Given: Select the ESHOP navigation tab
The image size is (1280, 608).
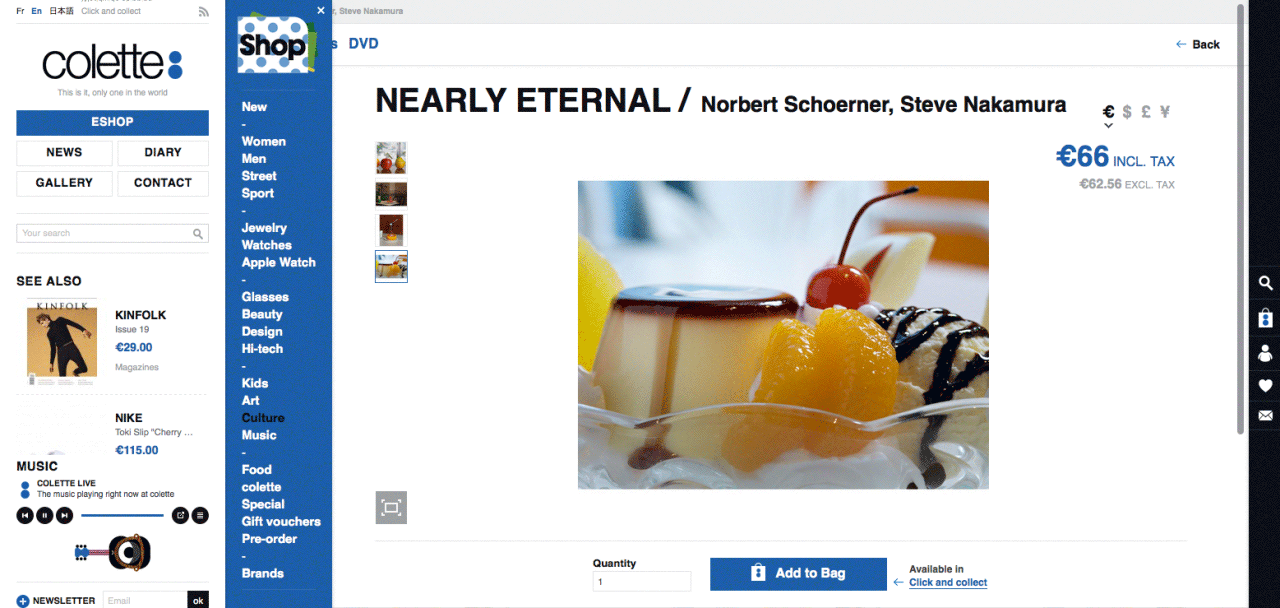Looking at the screenshot, I should (x=112, y=122).
